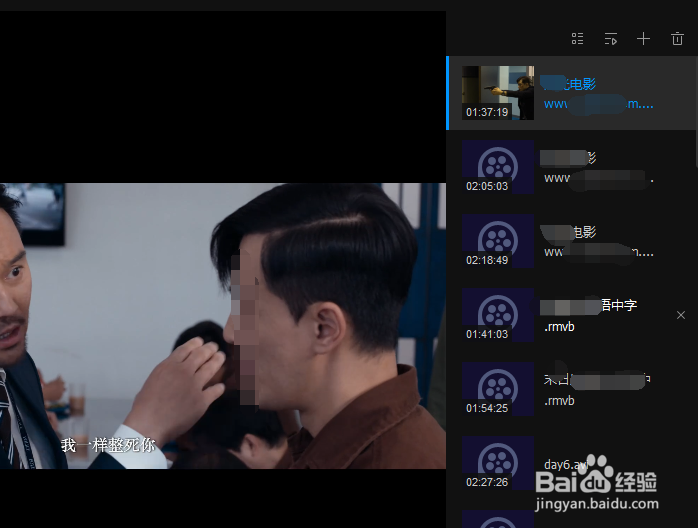Clear the playlist with the trash icon
Screen dimensions: 698x528
pyautogui.click(x=677, y=39)
